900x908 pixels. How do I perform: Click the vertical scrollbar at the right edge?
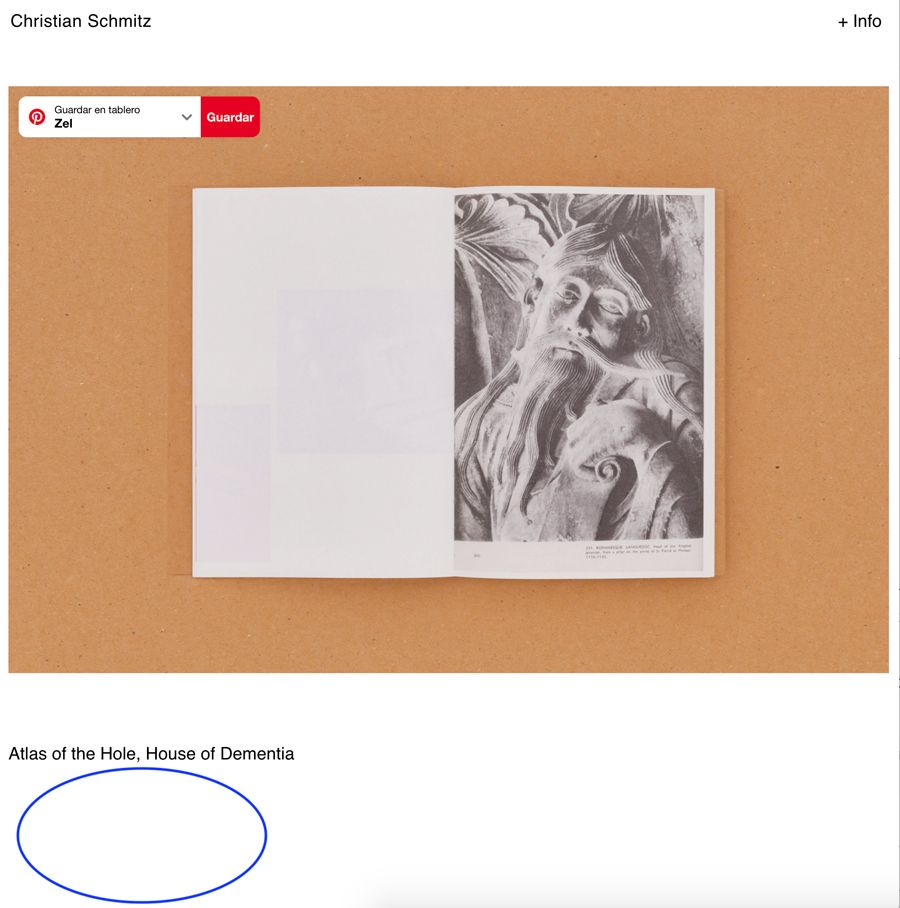[897, 454]
